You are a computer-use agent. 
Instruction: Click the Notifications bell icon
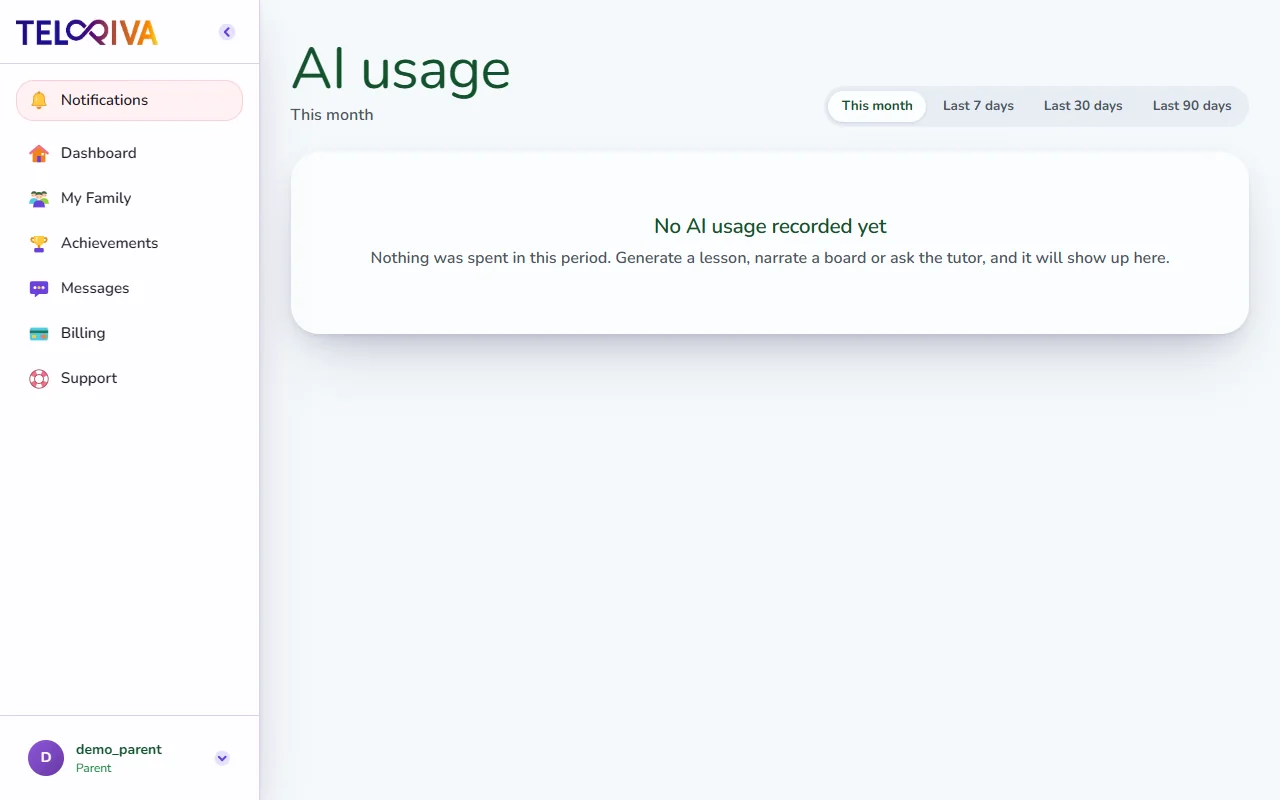click(39, 100)
